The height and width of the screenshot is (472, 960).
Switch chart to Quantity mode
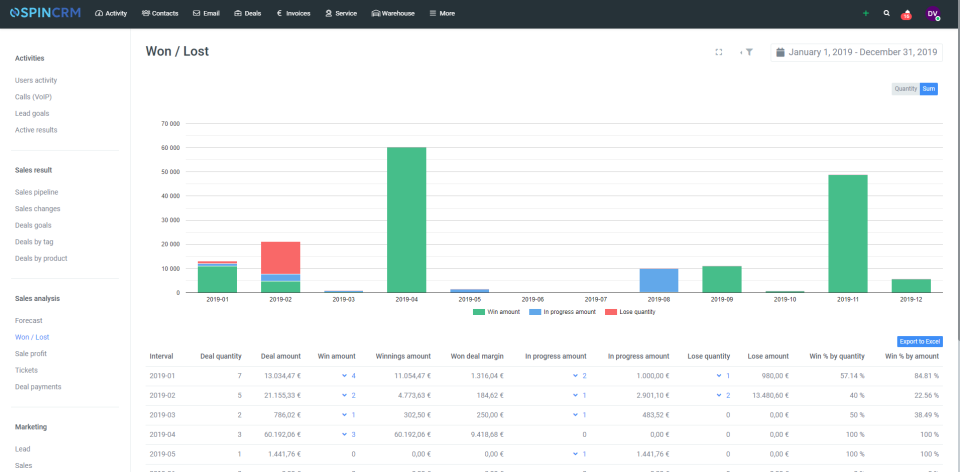pos(906,89)
